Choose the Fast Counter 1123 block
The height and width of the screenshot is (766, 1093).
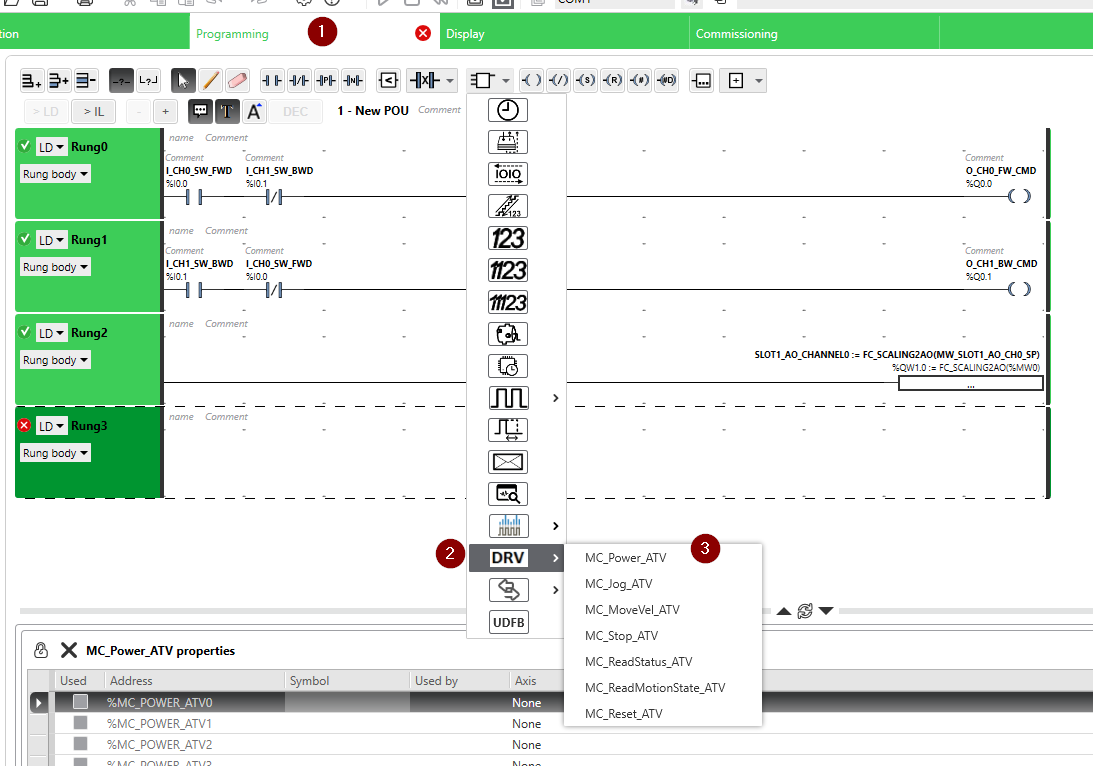coord(507,270)
